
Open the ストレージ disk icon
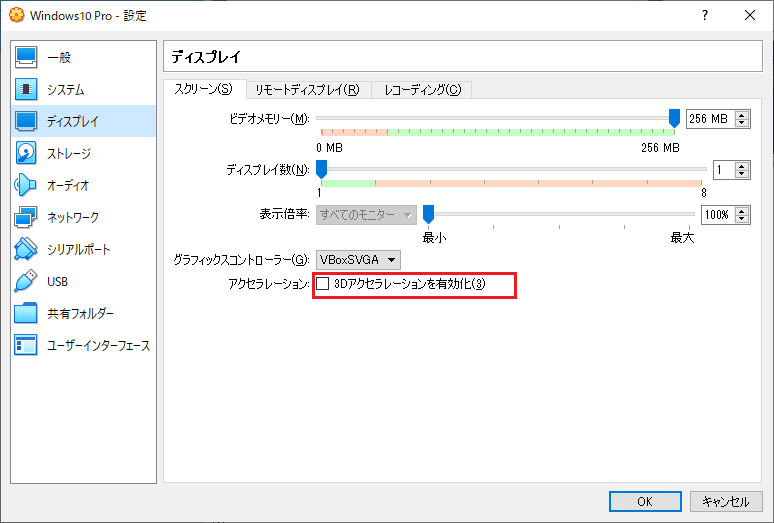pyautogui.click(x=26, y=153)
